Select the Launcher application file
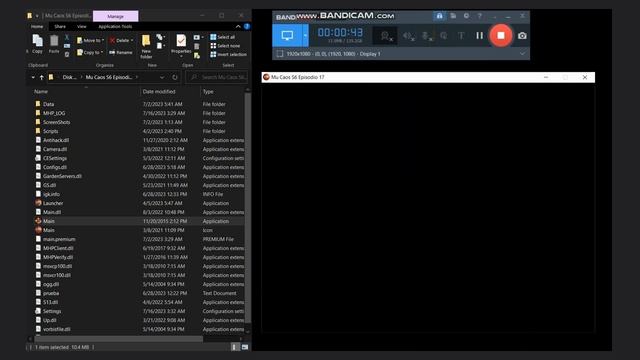The image size is (640, 360). click(139, 203)
